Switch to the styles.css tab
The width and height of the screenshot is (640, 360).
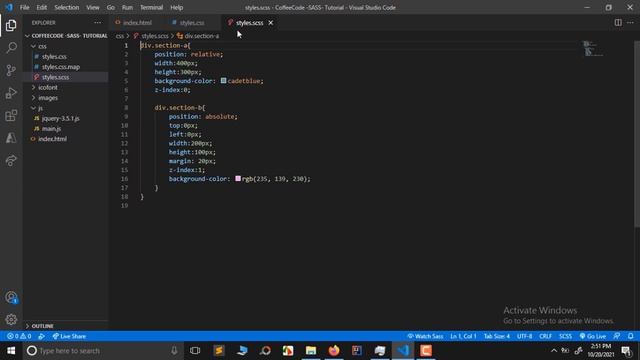(192, 23)
